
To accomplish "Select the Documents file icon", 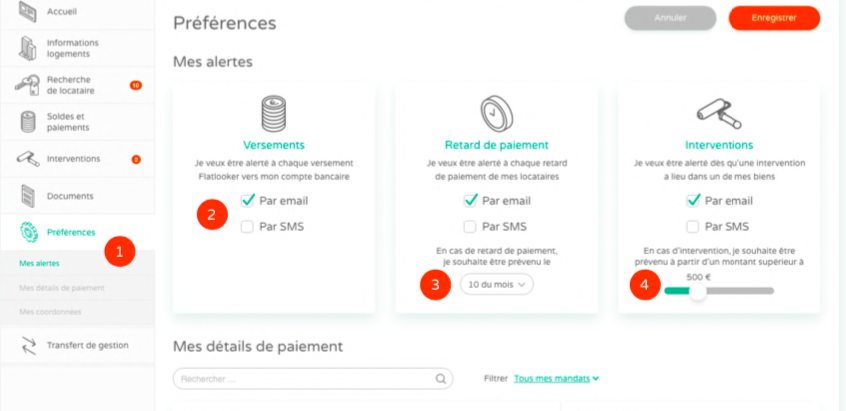I will [x=28, y=196].
